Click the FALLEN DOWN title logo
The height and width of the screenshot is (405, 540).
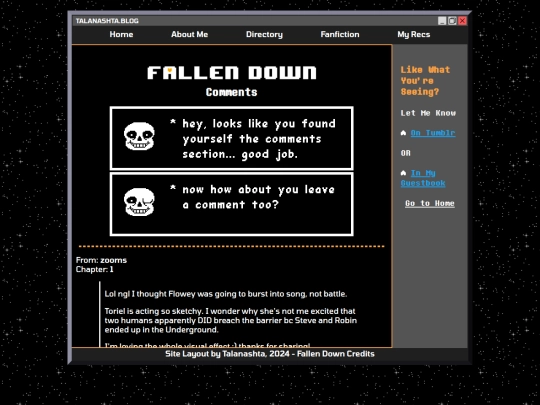[232, 73]
